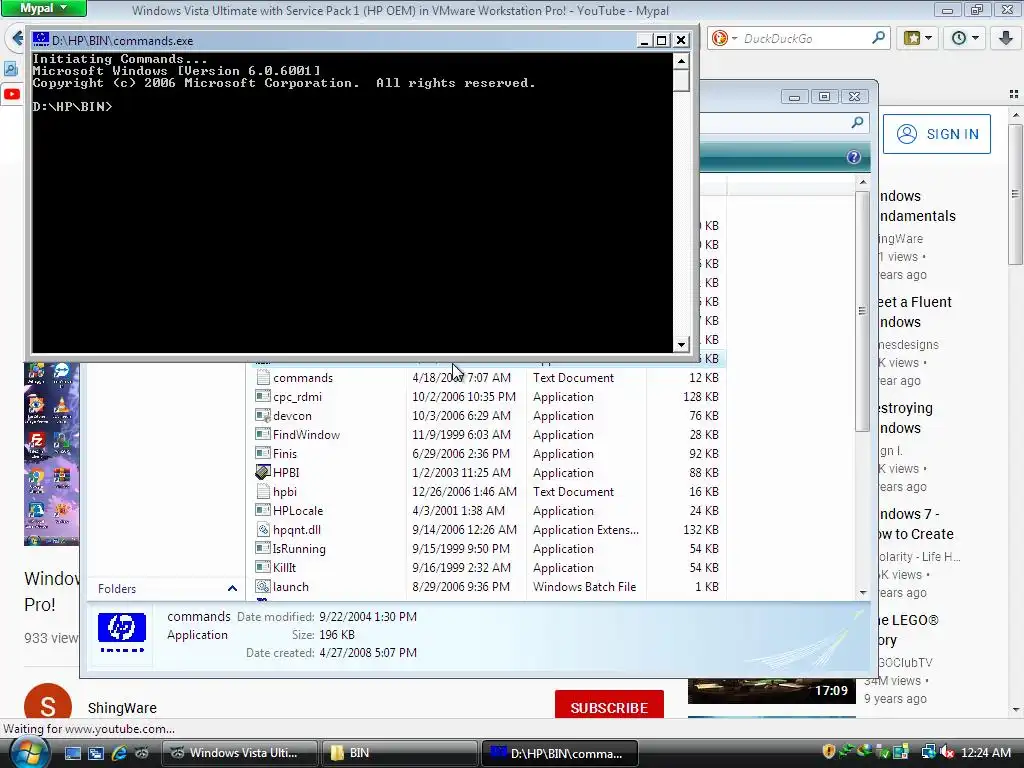Expand the bookmarks button dropdown arrow
The height and width of the screenshot is (768, 1024).
click(928, 39)
